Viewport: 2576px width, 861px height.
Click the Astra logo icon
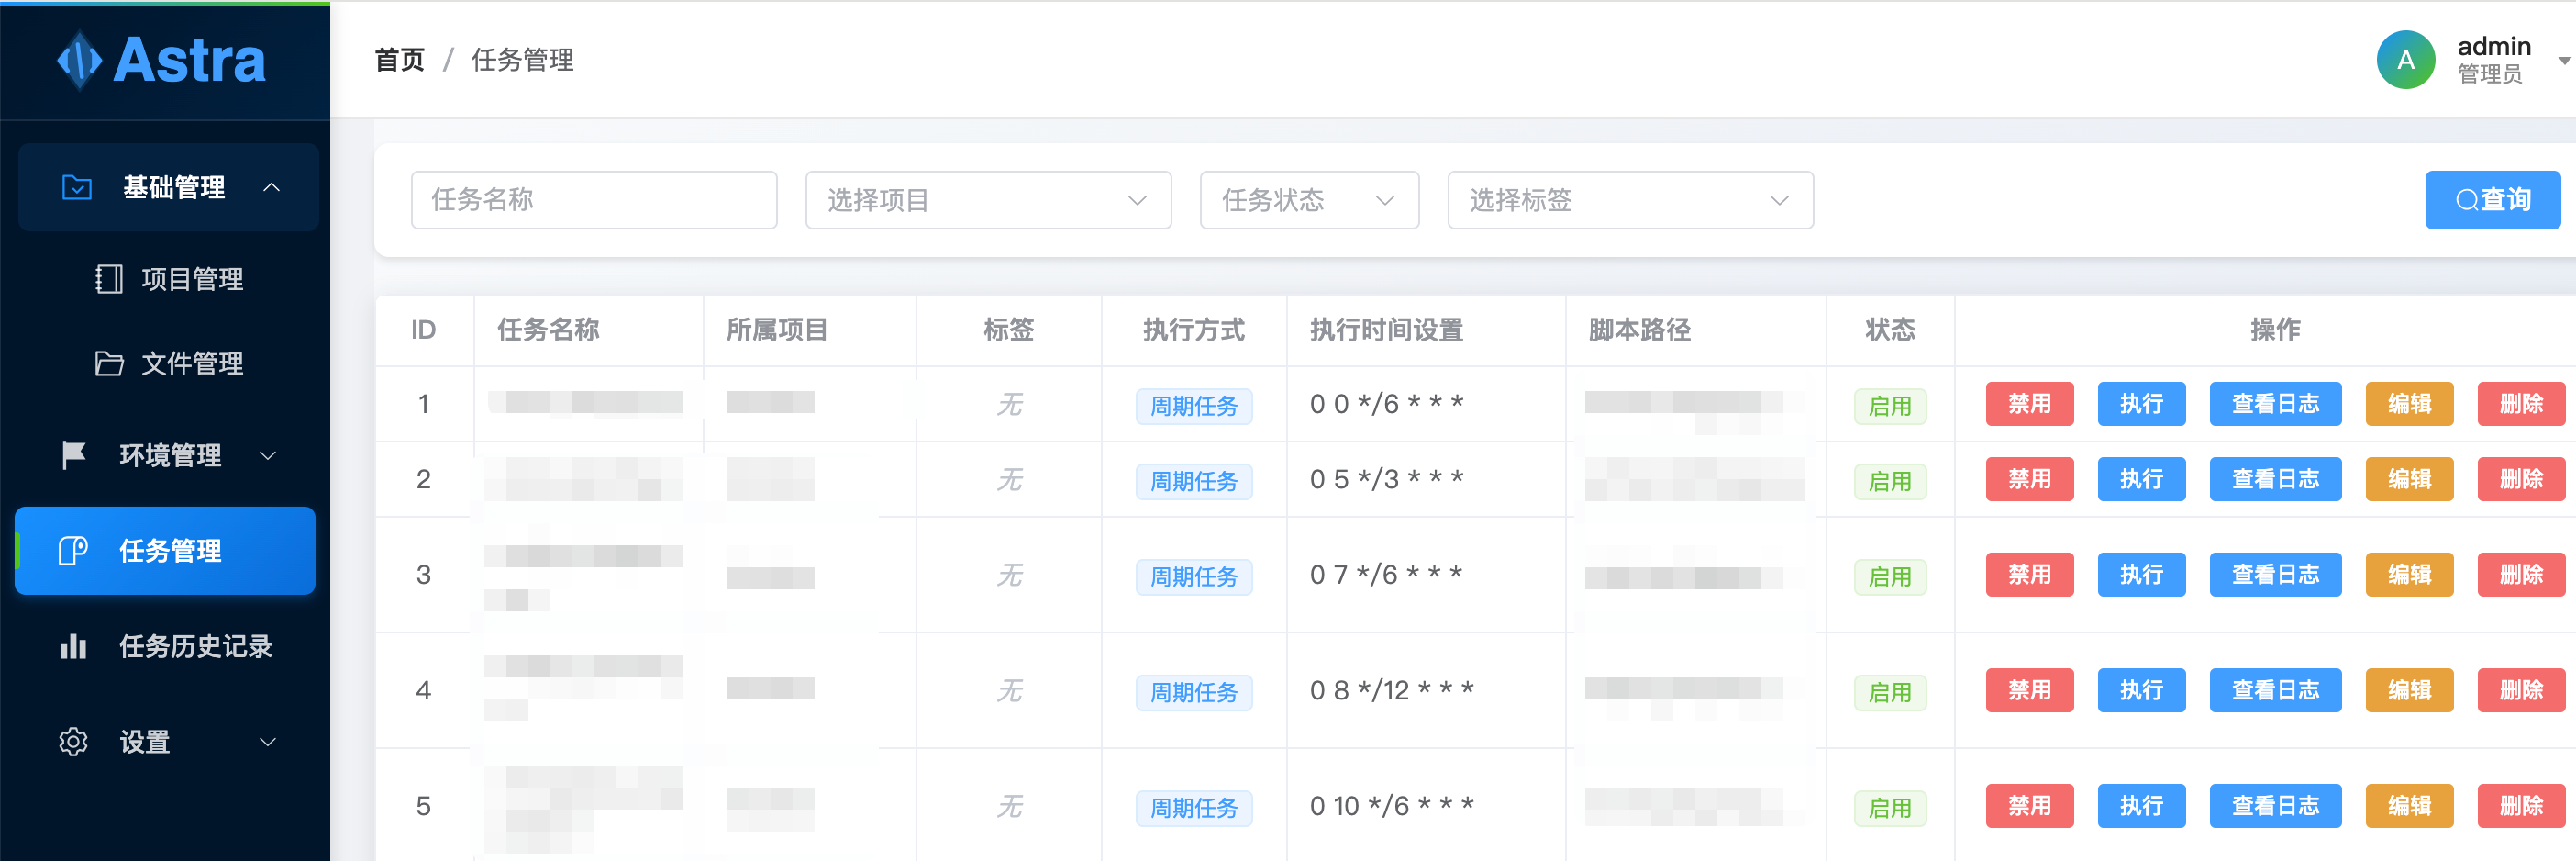tap(80, 60)
